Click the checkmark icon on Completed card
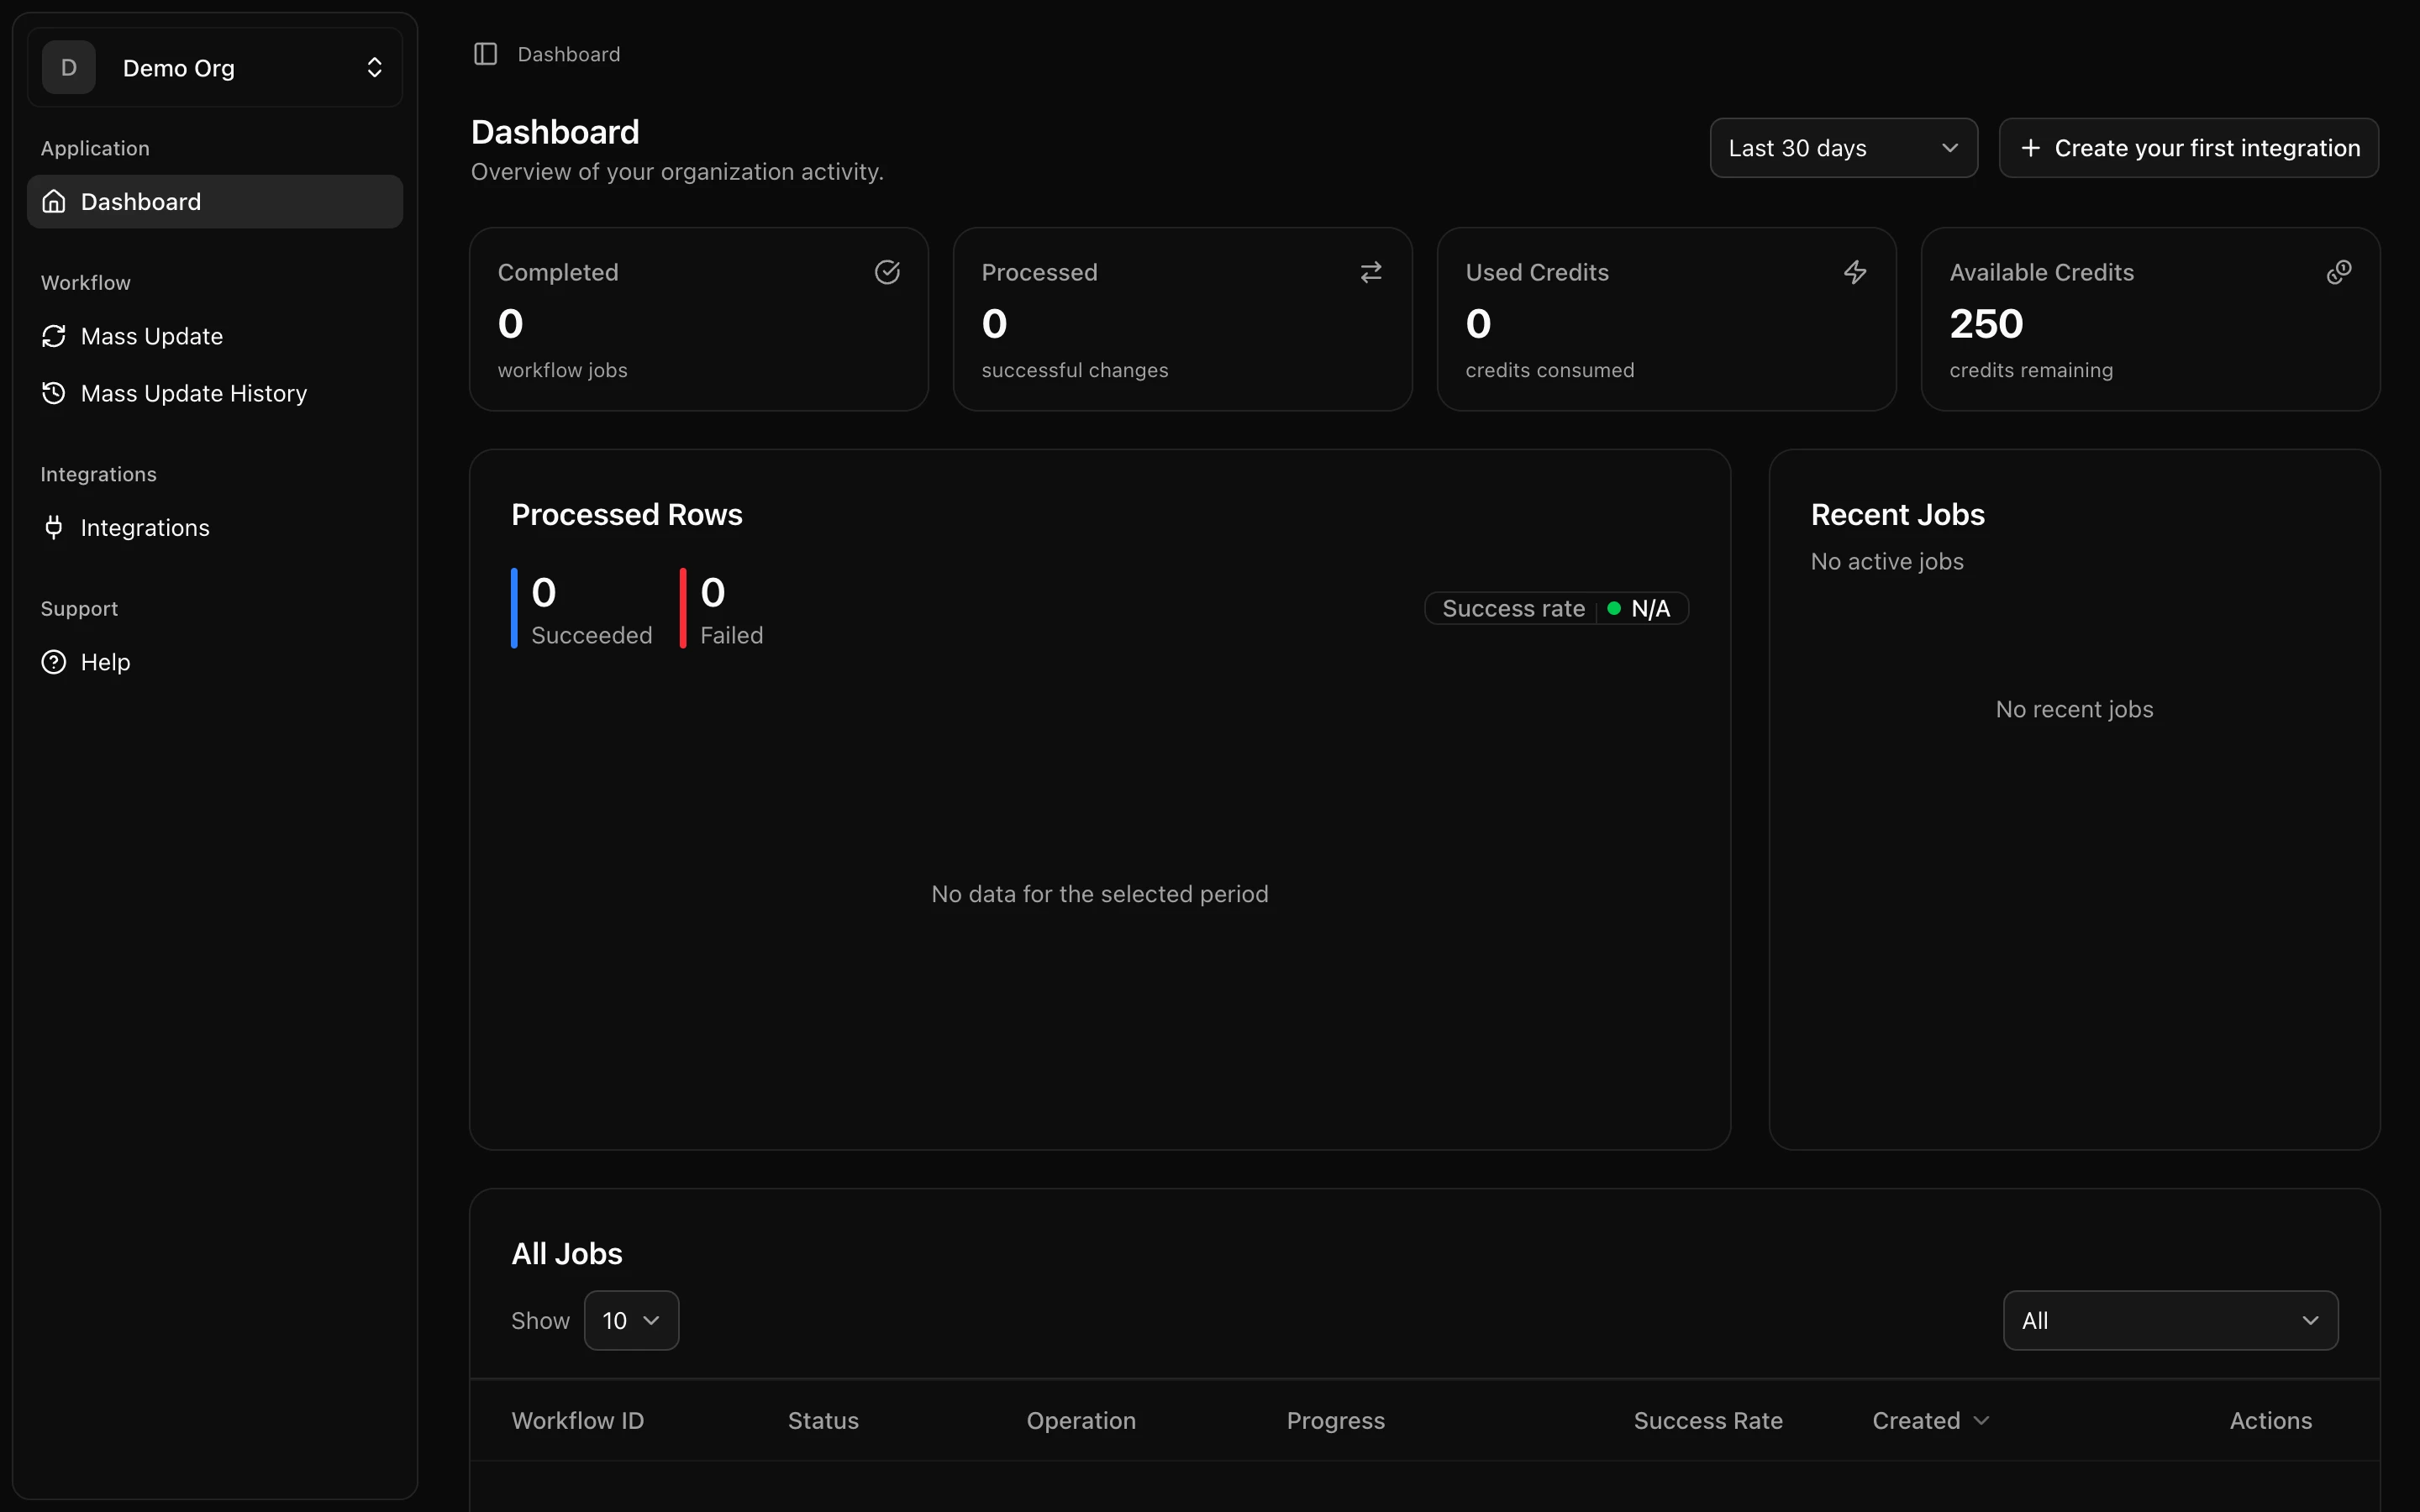 pyautogui.click(x=888, y=271)
